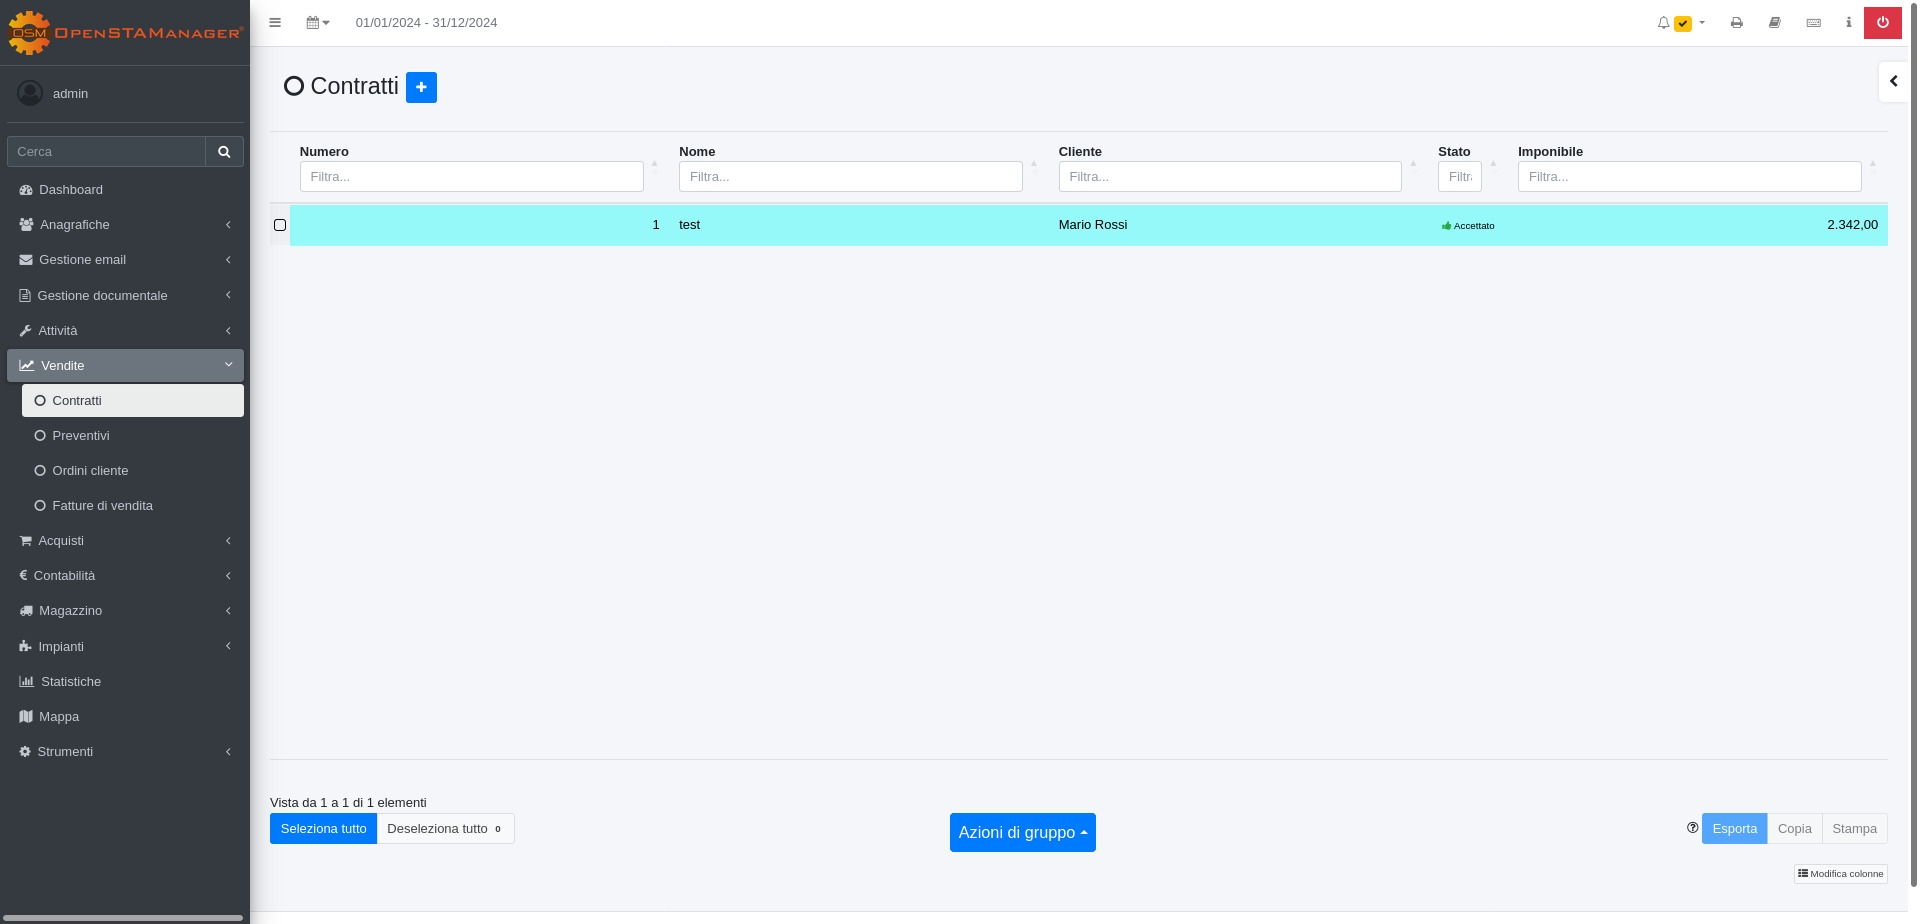Viewport: 1920px width, 924px height.
Task: Open Fatture di vendita in sidebar
Action: [x=102, y=506]
